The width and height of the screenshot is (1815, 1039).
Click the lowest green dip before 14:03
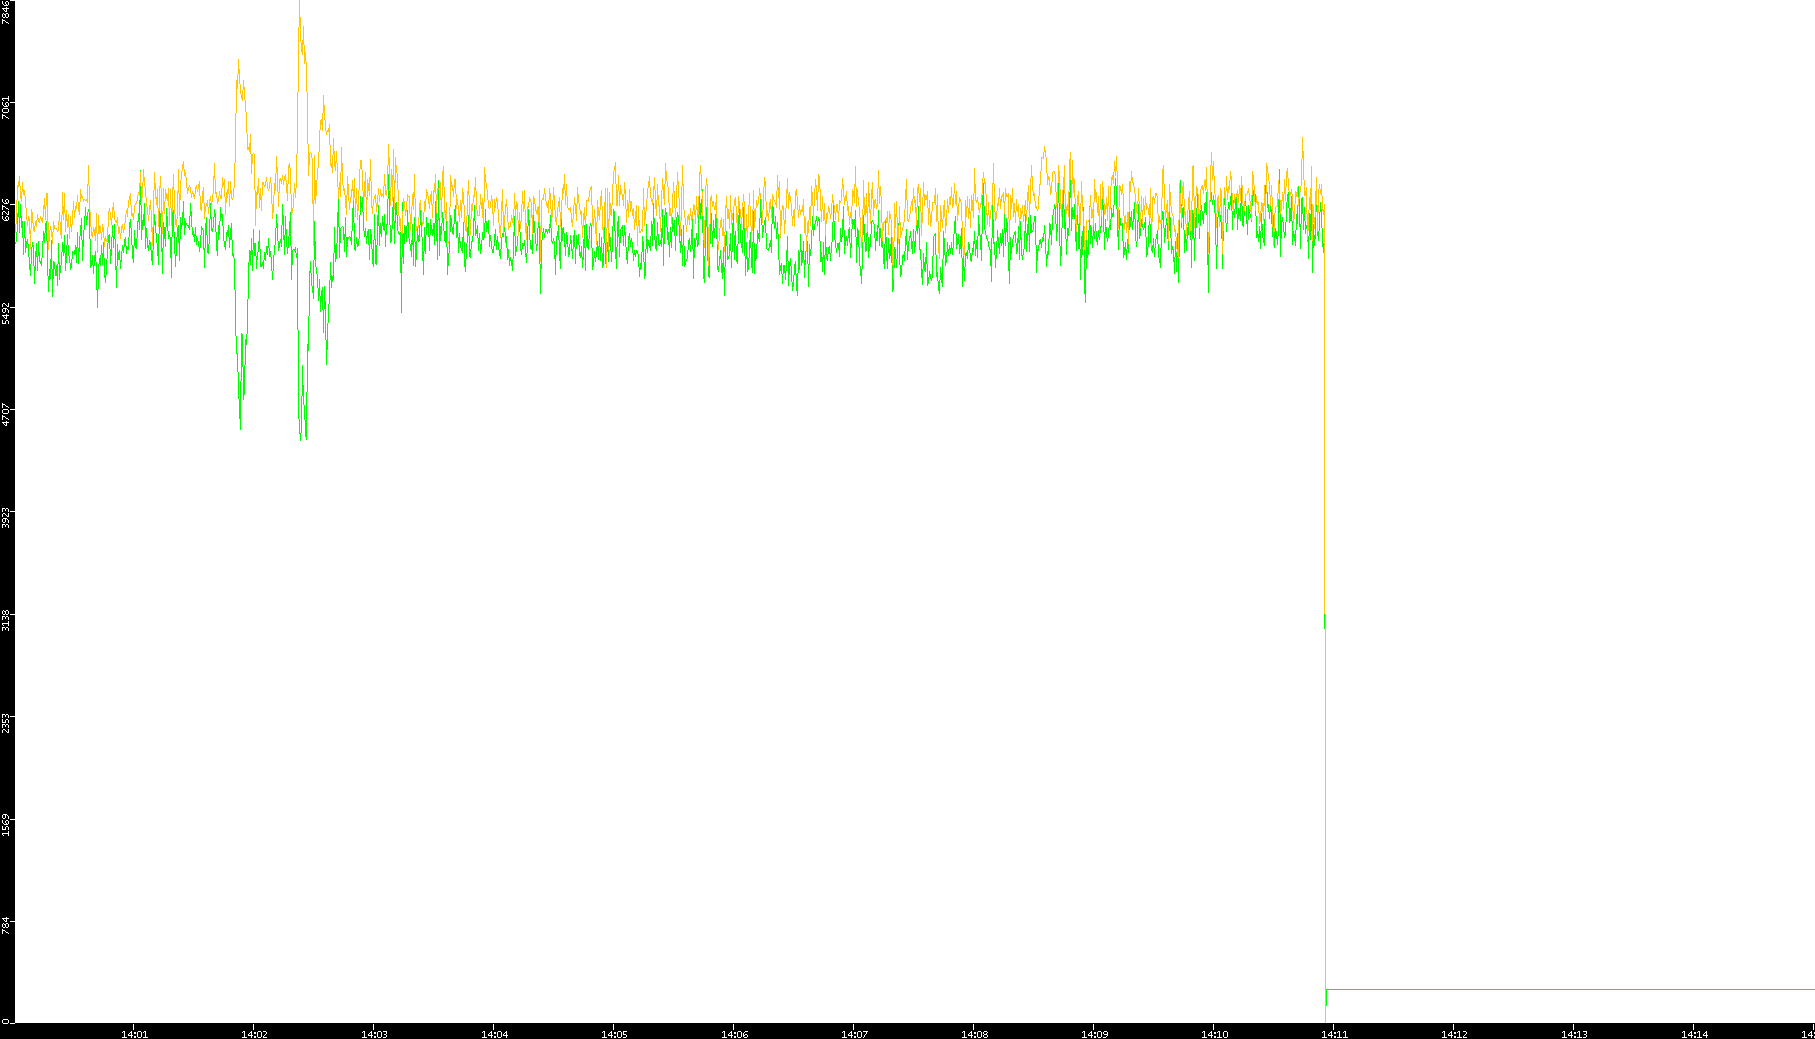pyautogui.click(x=302, y=437)
